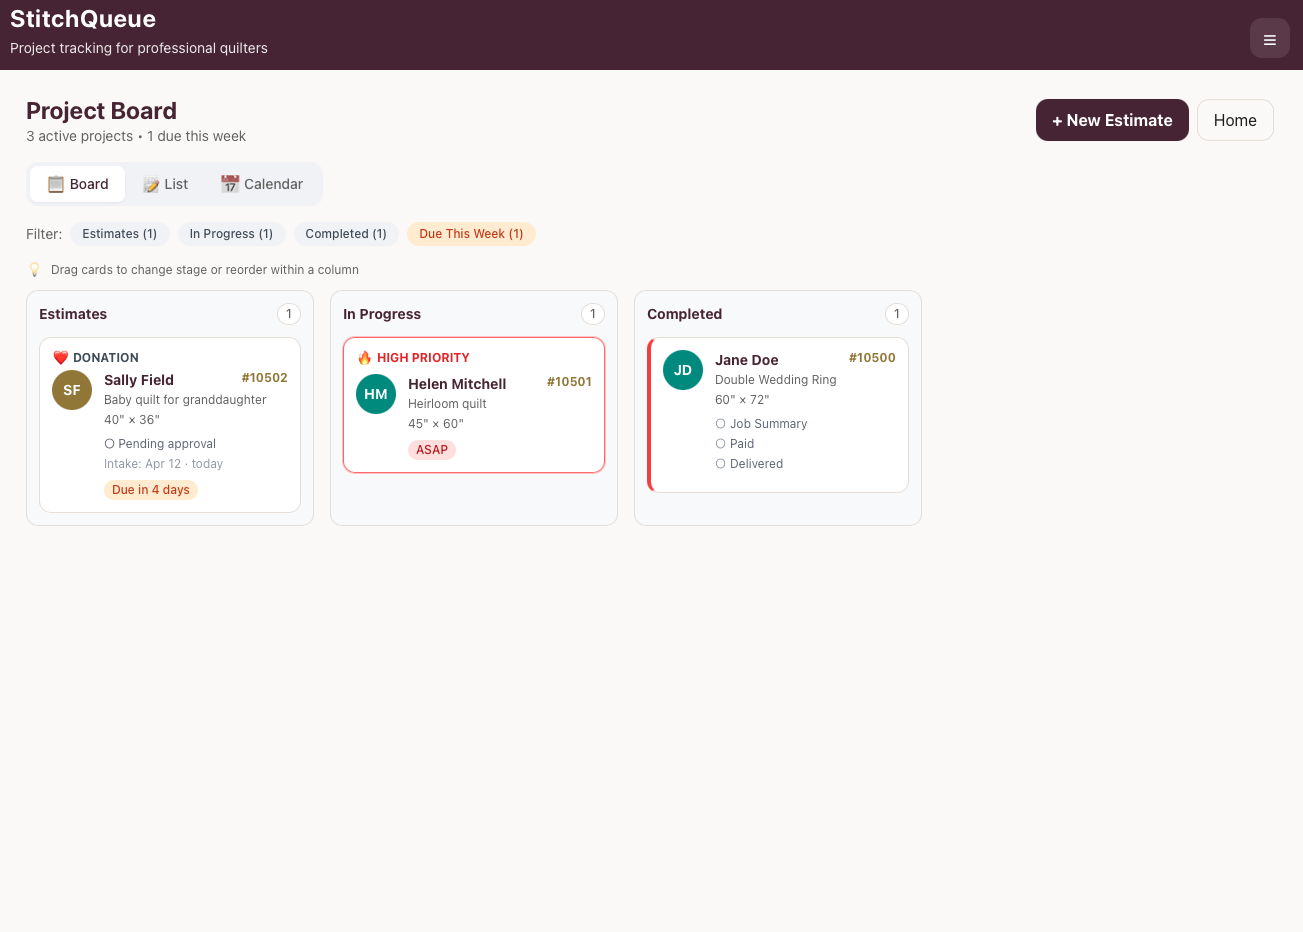This screenshot has height=932, width=1303.
Task: Open project #10502
Action: (264, 378)
